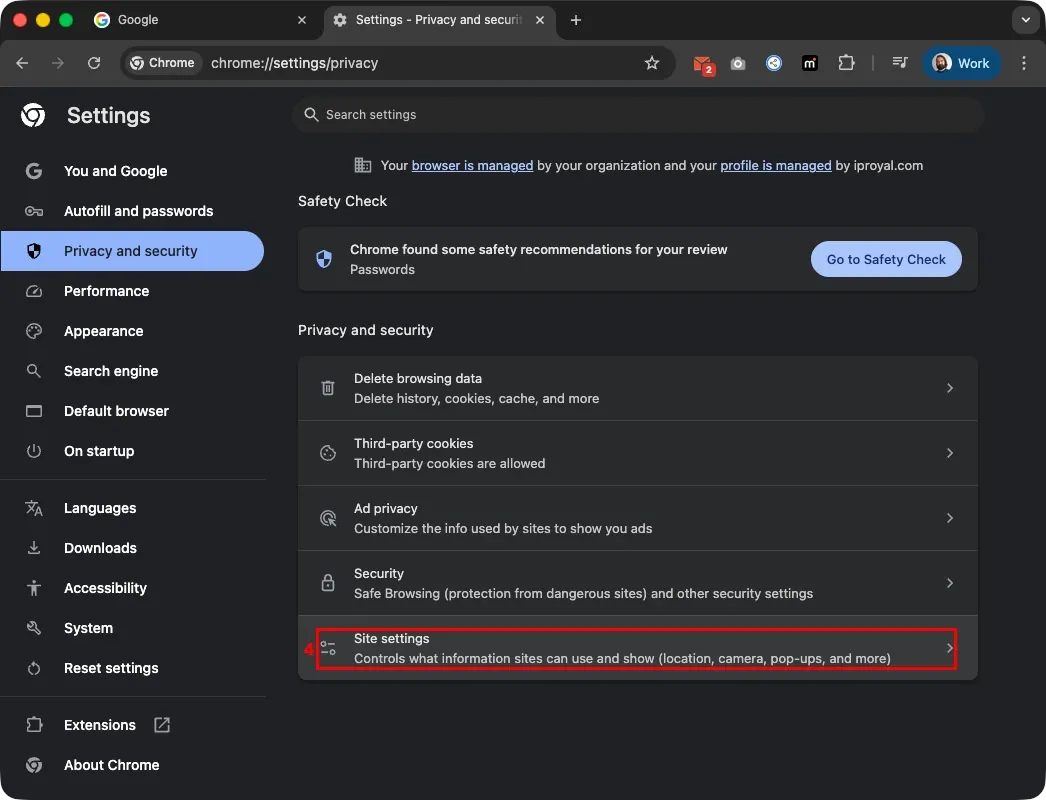Screen dimensions: 1046x800
Task: Click the Chrome site info chip
Action: coord(163,63)
